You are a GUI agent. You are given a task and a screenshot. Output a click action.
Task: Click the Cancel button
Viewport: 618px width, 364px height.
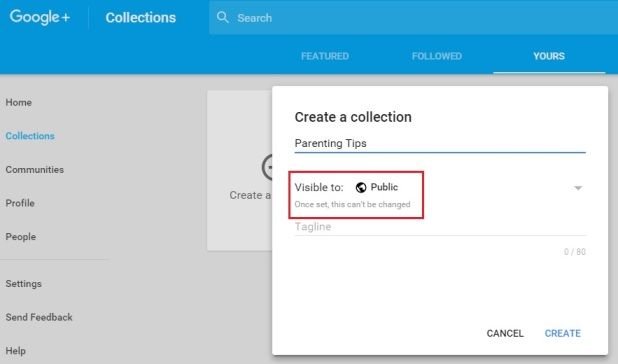point(505,333)
